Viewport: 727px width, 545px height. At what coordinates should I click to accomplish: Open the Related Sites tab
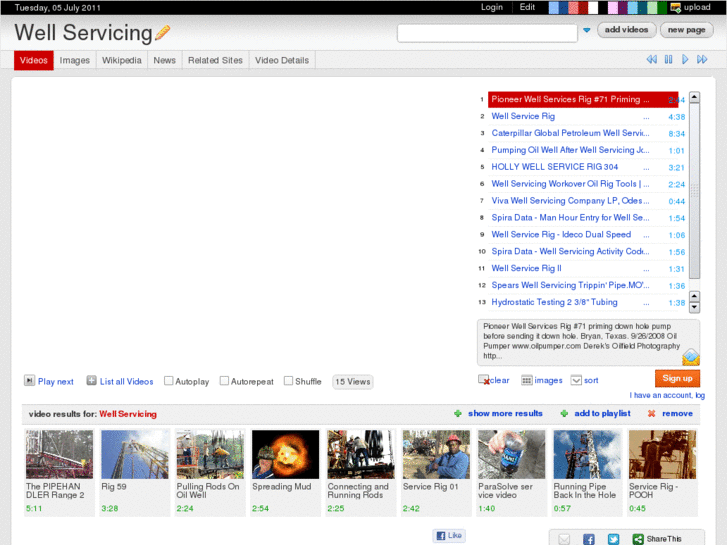point(215,60)
